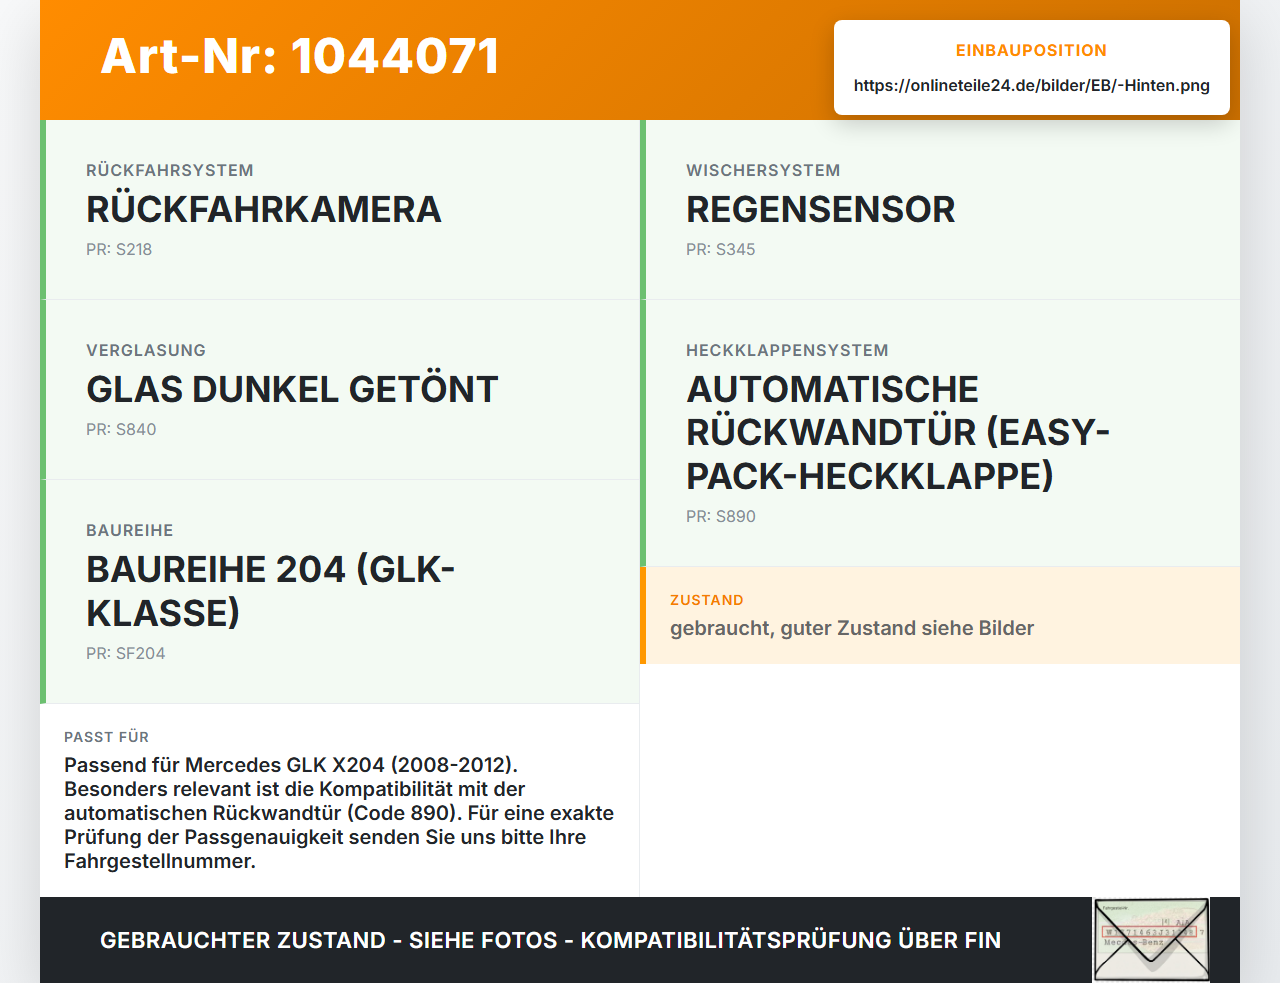The width and height of the screenshot is (1280, 983).
Task: Open the envelope thumbnail in the footer
Action: [x=1151, y=940]
